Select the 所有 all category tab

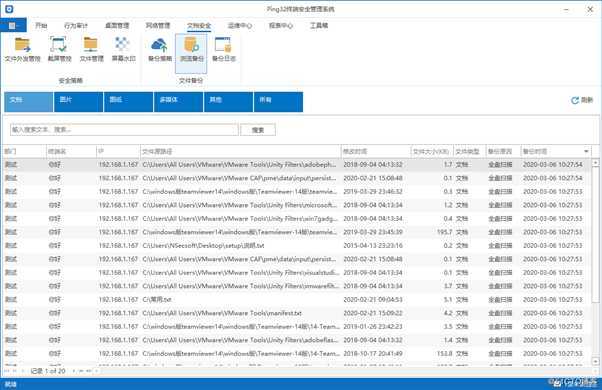[278, 102]
